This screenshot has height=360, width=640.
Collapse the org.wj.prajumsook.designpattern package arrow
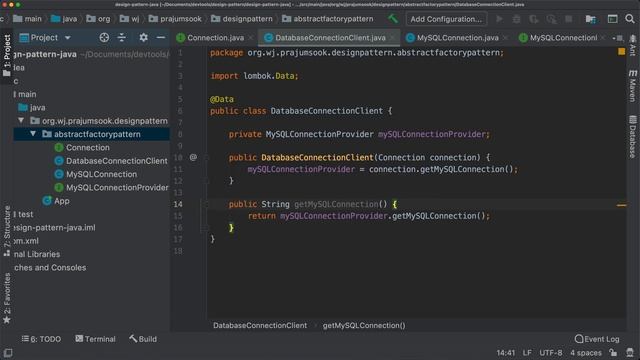tap(21, 120)
